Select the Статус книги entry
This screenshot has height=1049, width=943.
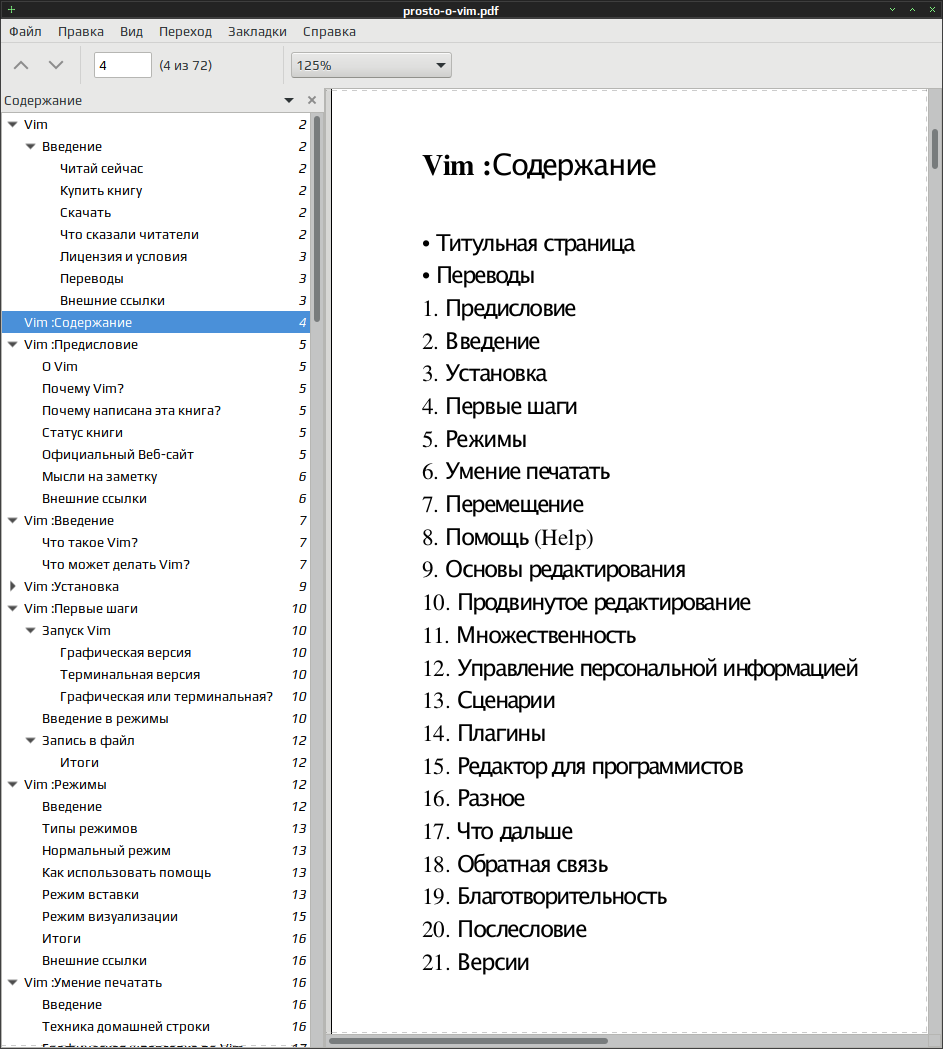[82, 433]
